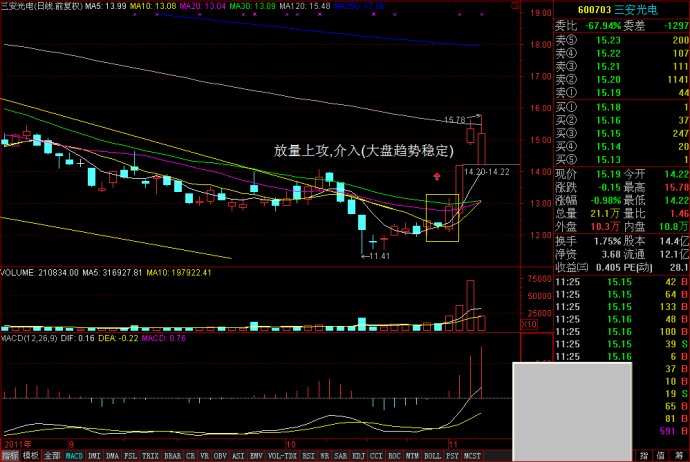Click the 卖① price 15.19 row

(x=621, y=93)
